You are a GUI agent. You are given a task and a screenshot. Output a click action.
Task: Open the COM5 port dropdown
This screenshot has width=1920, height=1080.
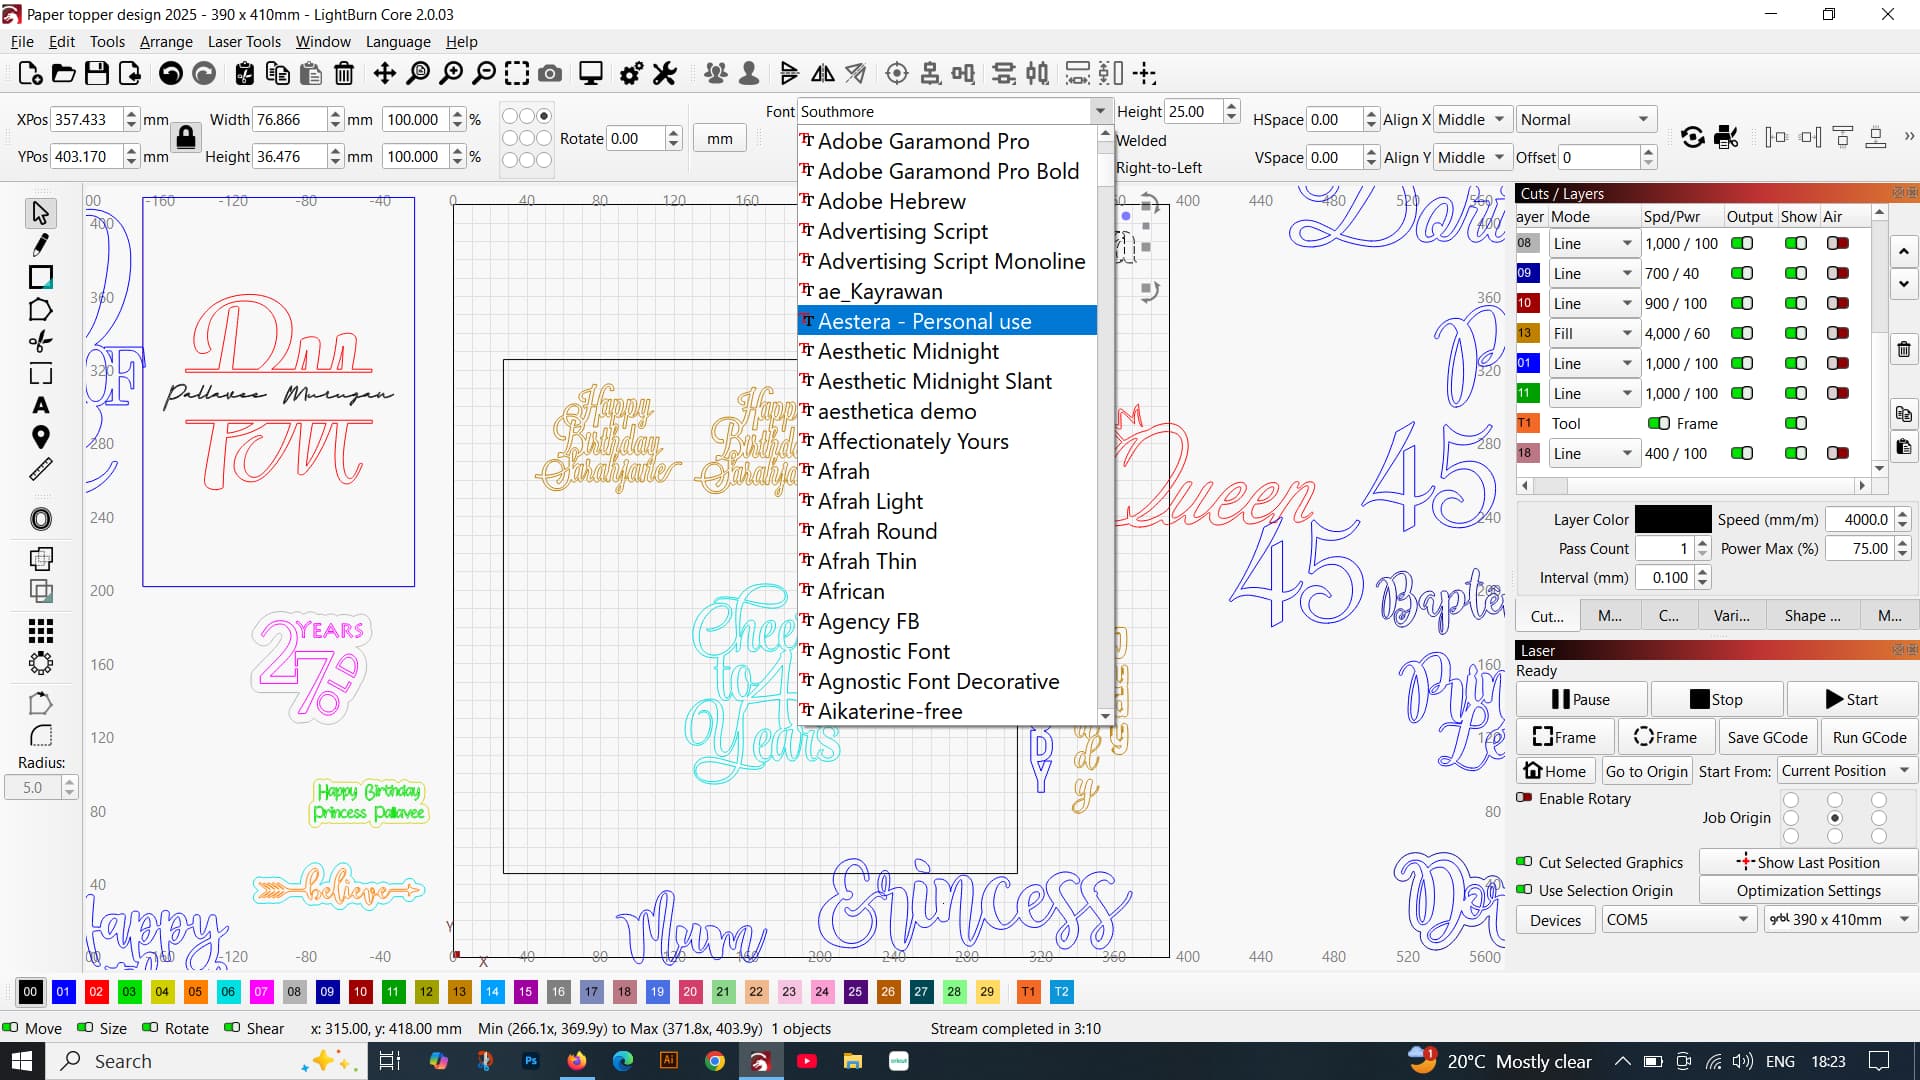pyautogui.click(x=1677, y=920)
